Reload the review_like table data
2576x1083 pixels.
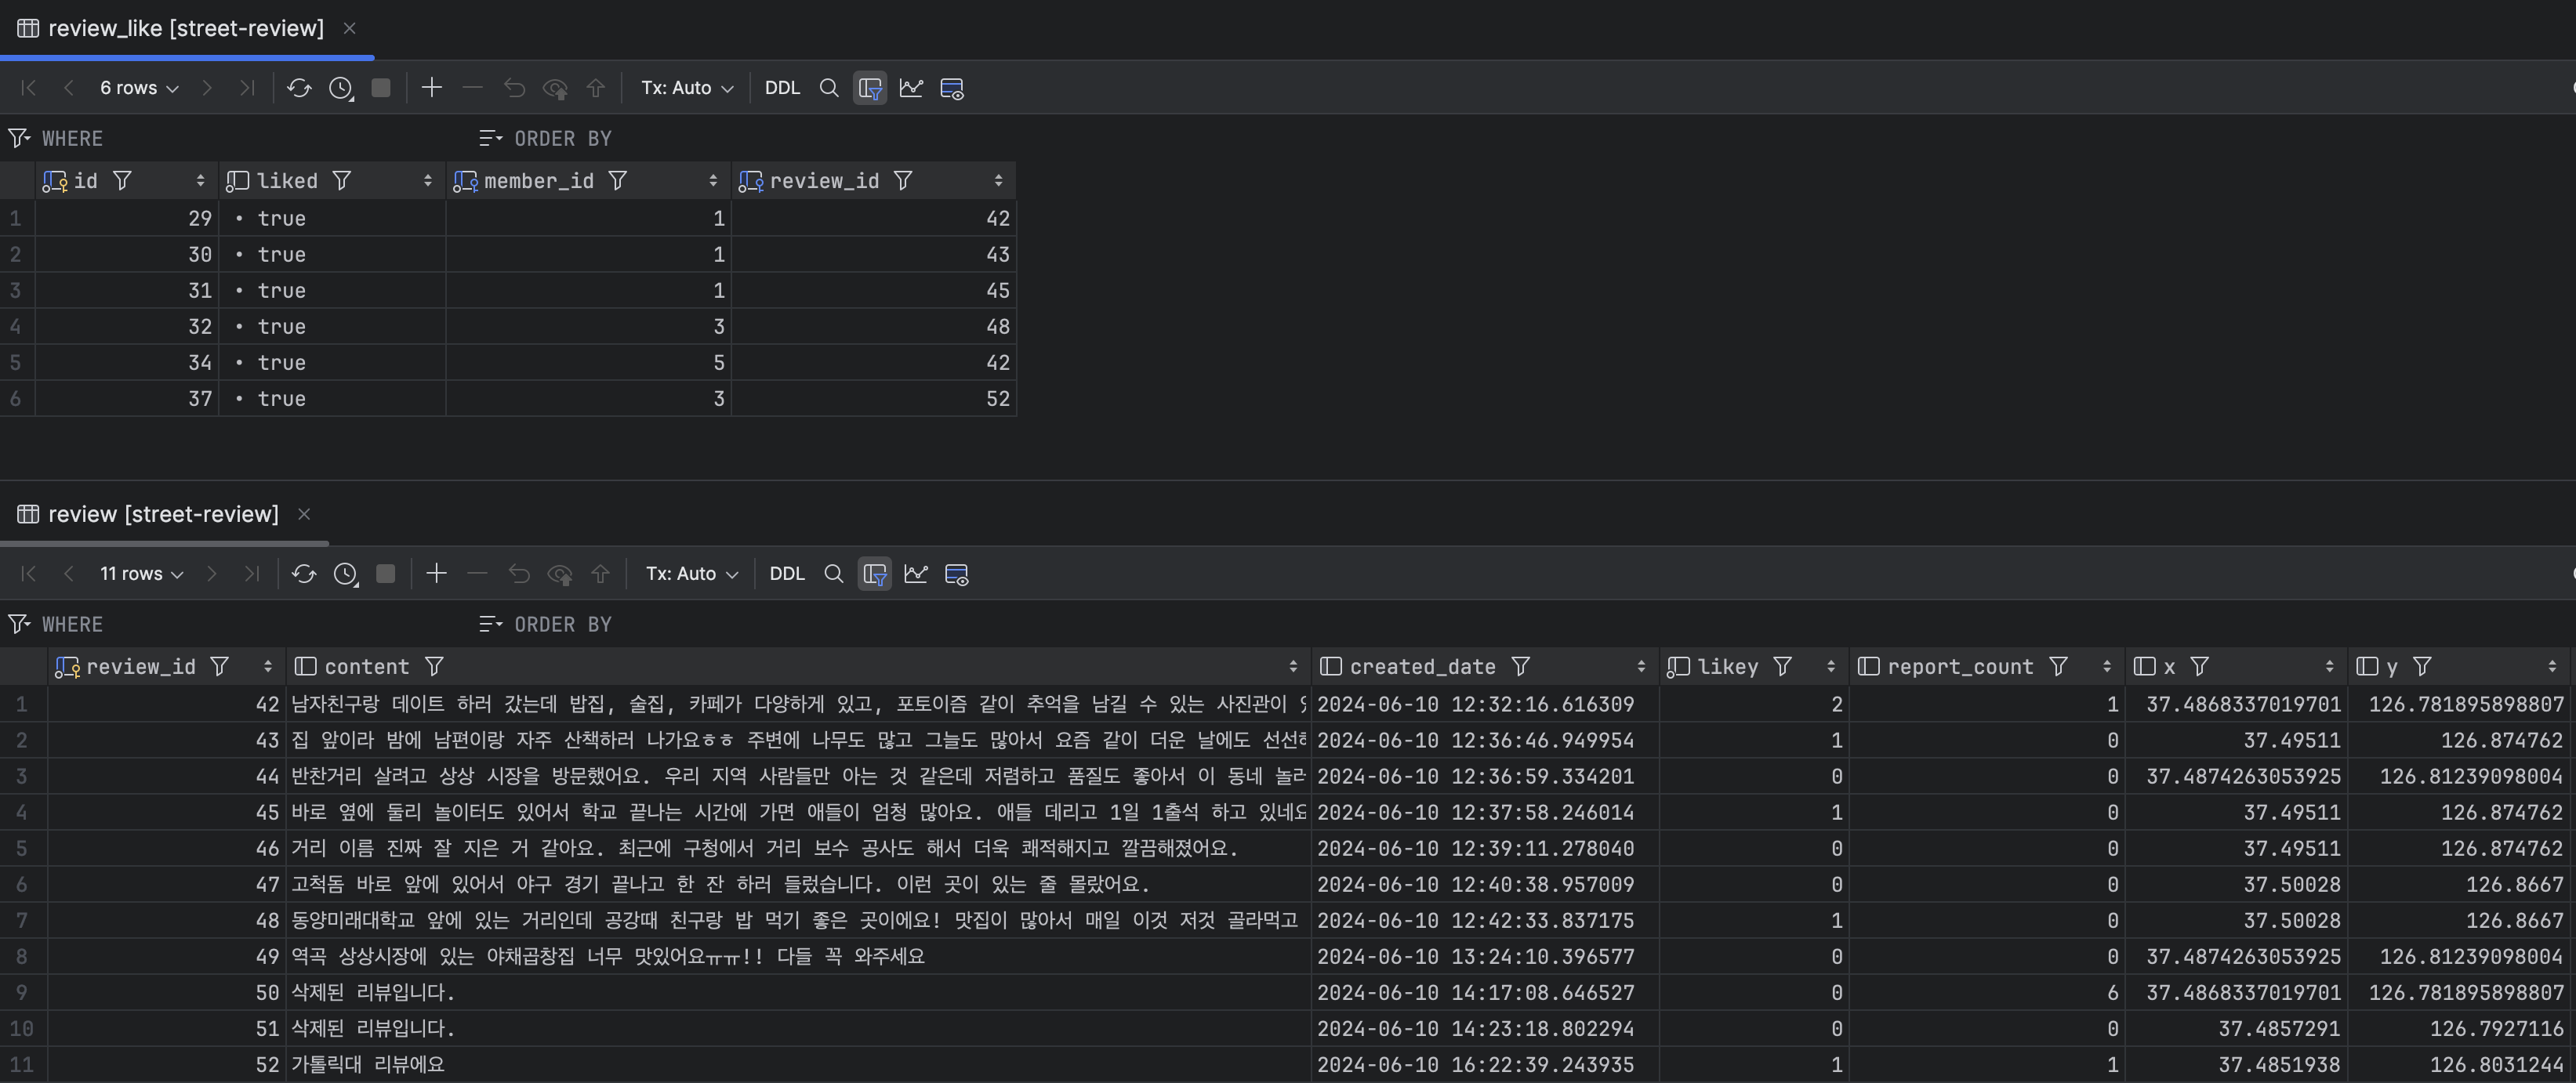298,88
